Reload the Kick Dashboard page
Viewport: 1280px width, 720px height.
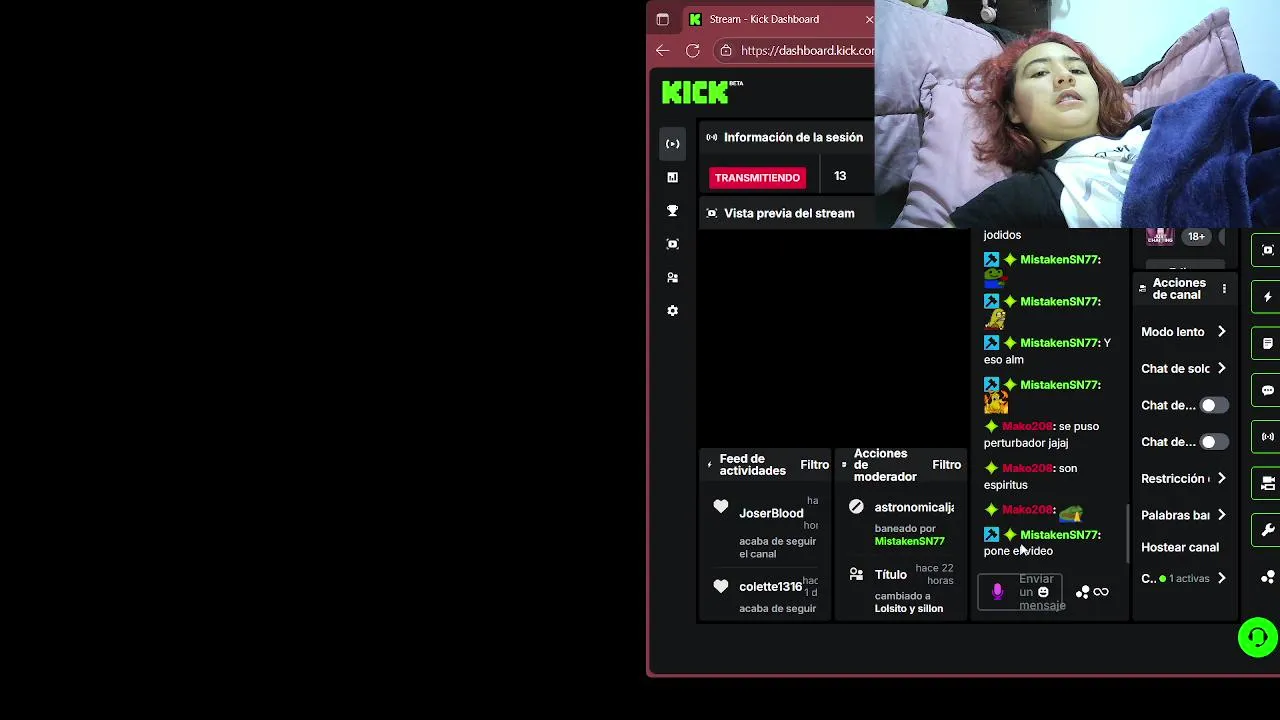coord(692,50)
